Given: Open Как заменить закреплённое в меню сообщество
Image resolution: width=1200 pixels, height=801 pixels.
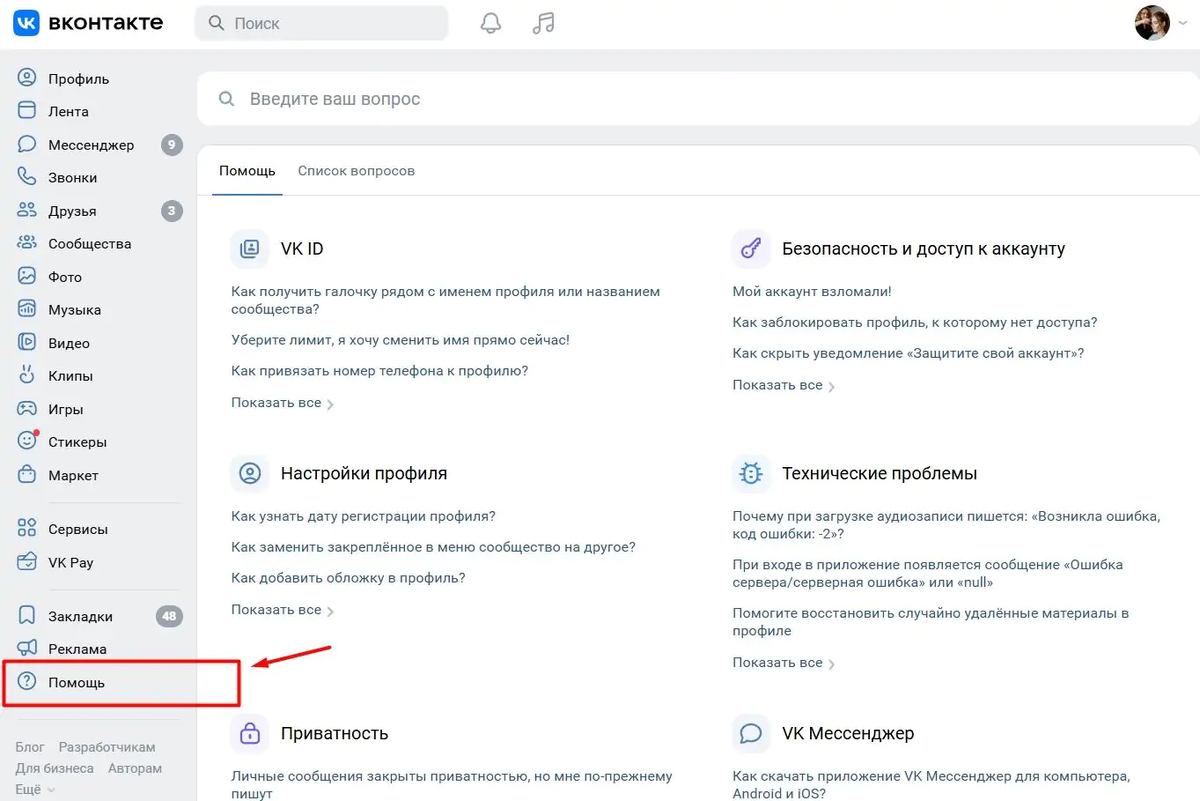Looking at the screenshot, I should click(433, 547).
